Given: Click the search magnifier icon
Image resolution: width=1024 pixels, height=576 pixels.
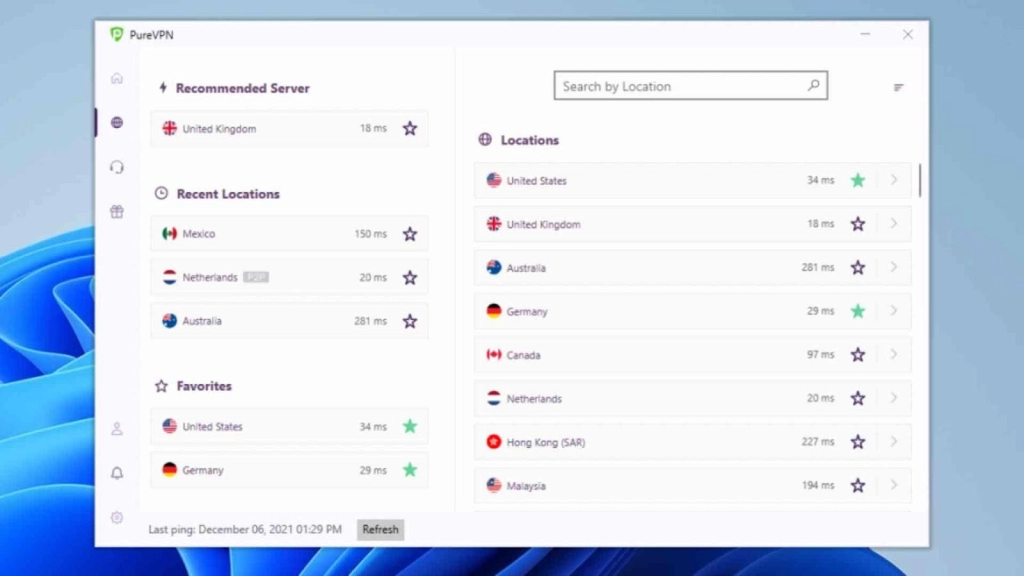Looking at the screenshot, I should pyautogui.click(x=813, y=86).
